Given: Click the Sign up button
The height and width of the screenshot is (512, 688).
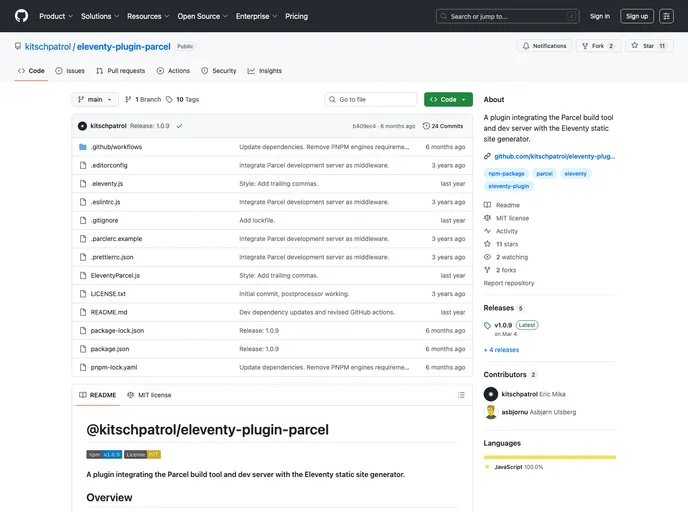Looking at the screenshot, I should click(637, 16).
